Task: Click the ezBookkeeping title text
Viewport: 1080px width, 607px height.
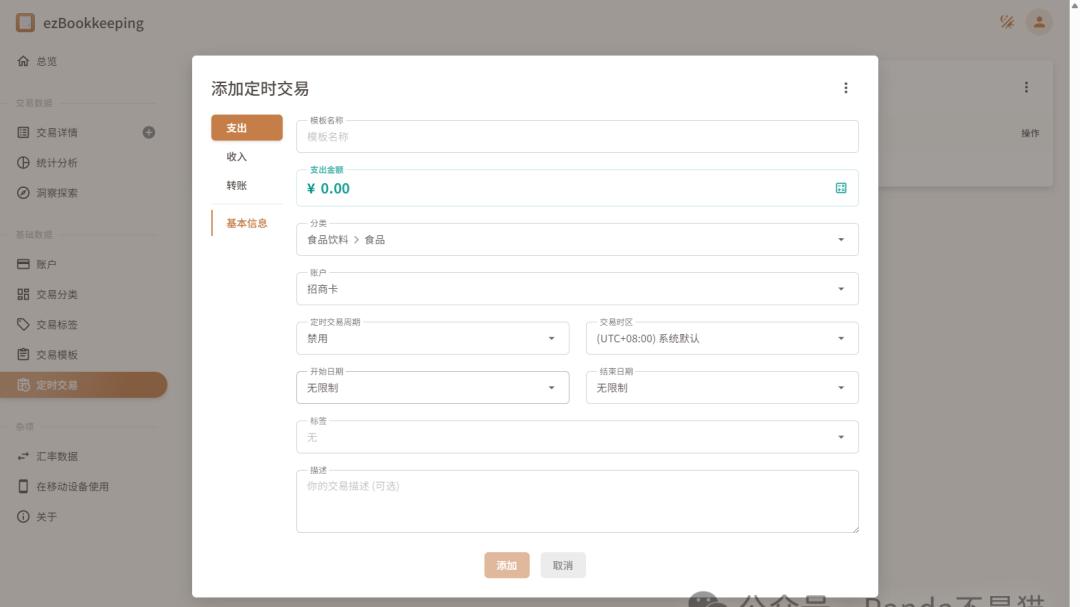Action: click(x=94, y=23)
